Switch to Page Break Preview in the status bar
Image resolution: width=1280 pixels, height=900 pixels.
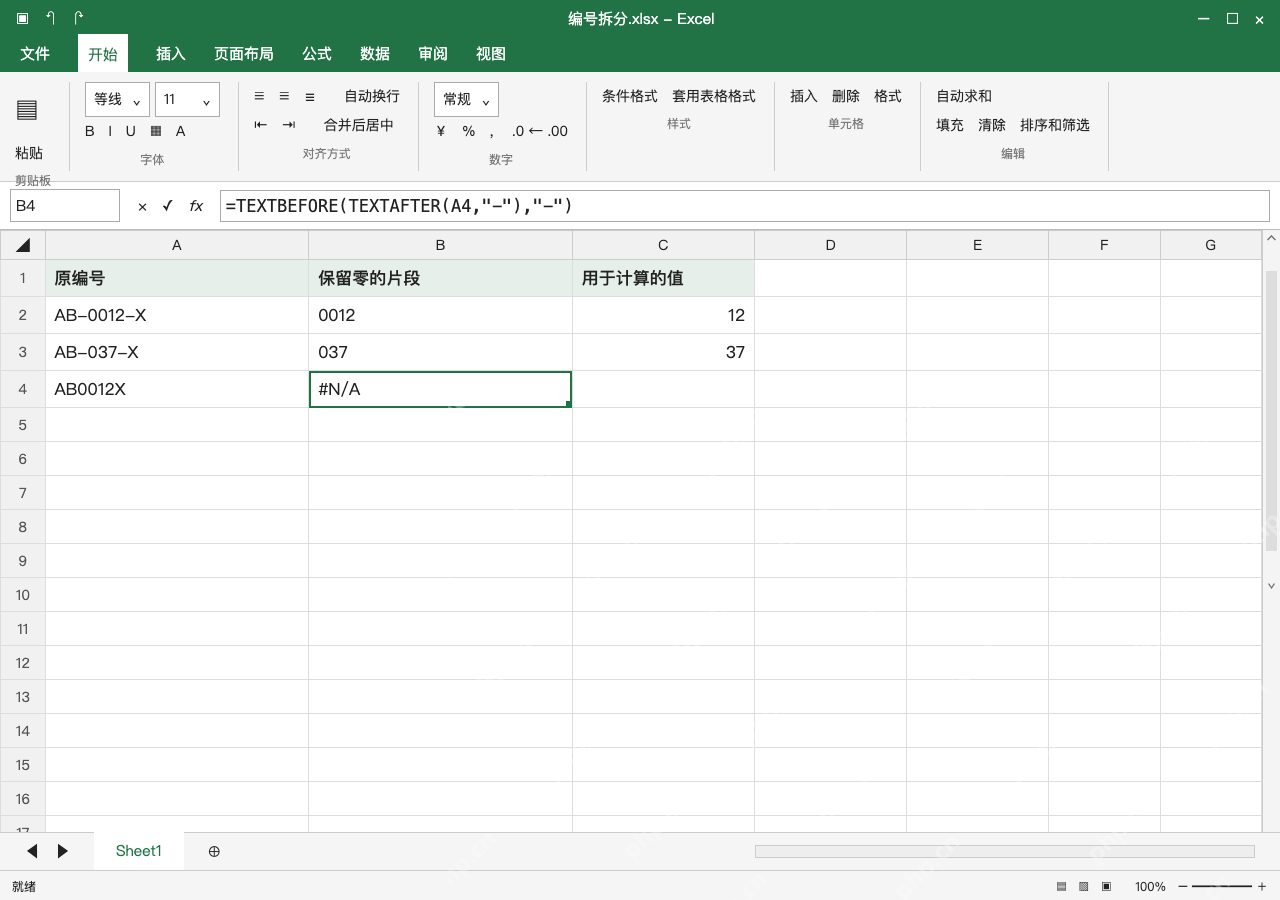[x=1106, y=887]
